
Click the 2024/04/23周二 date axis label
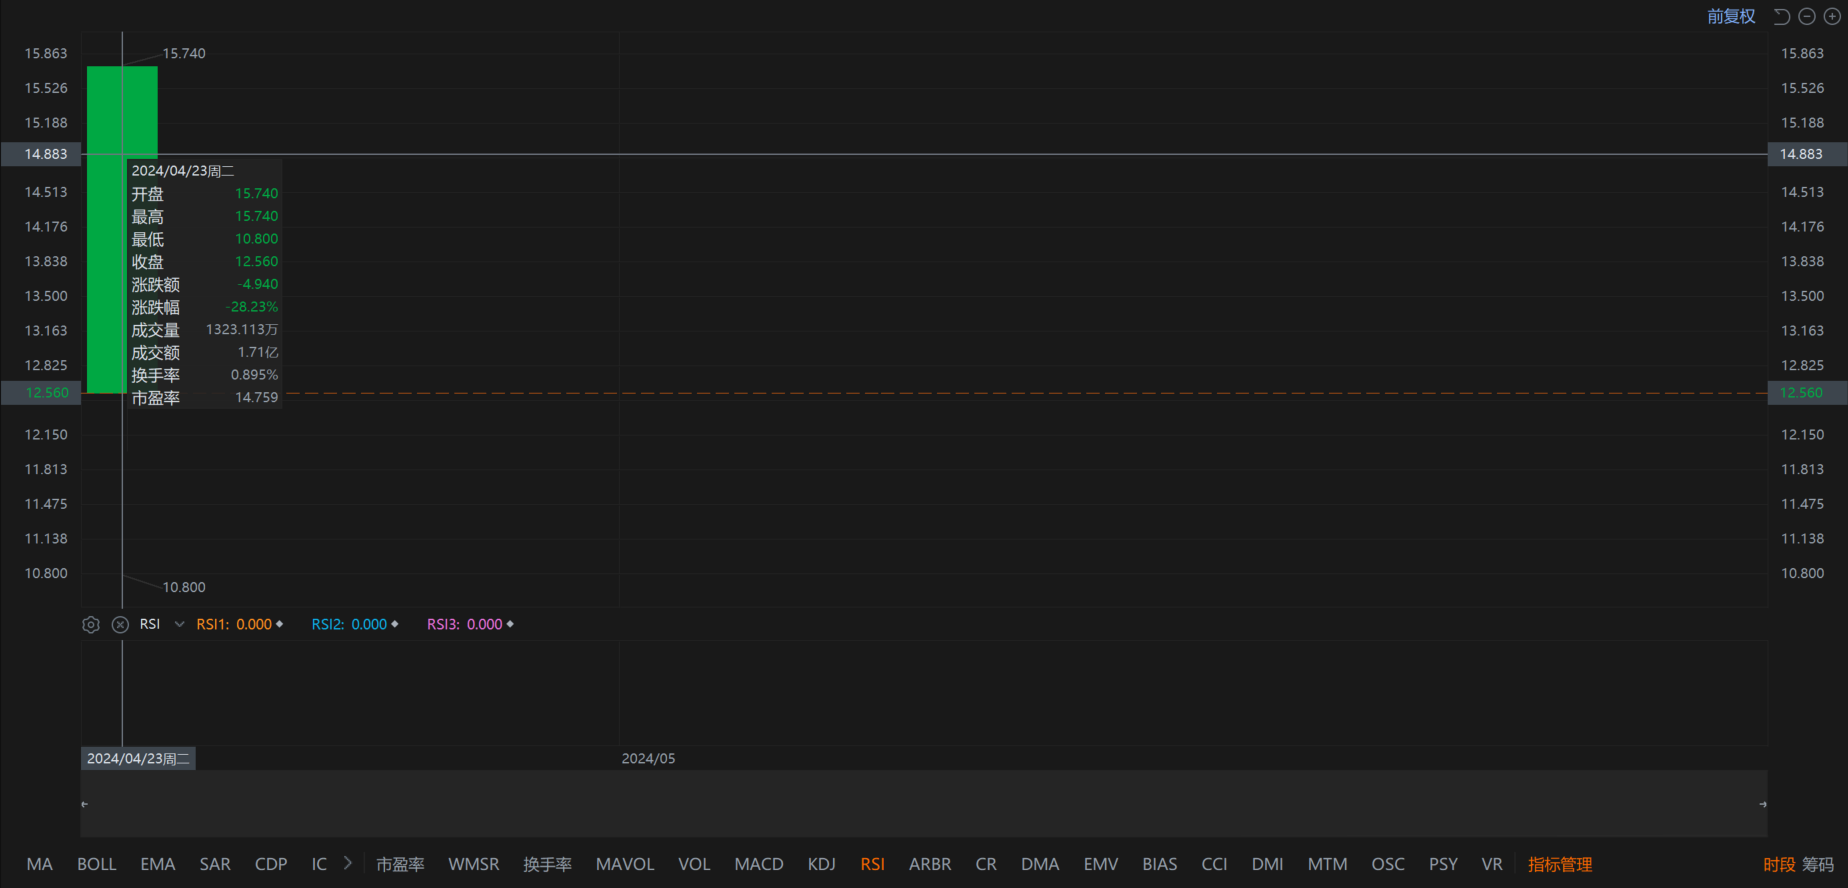click(x=138, y=759)
